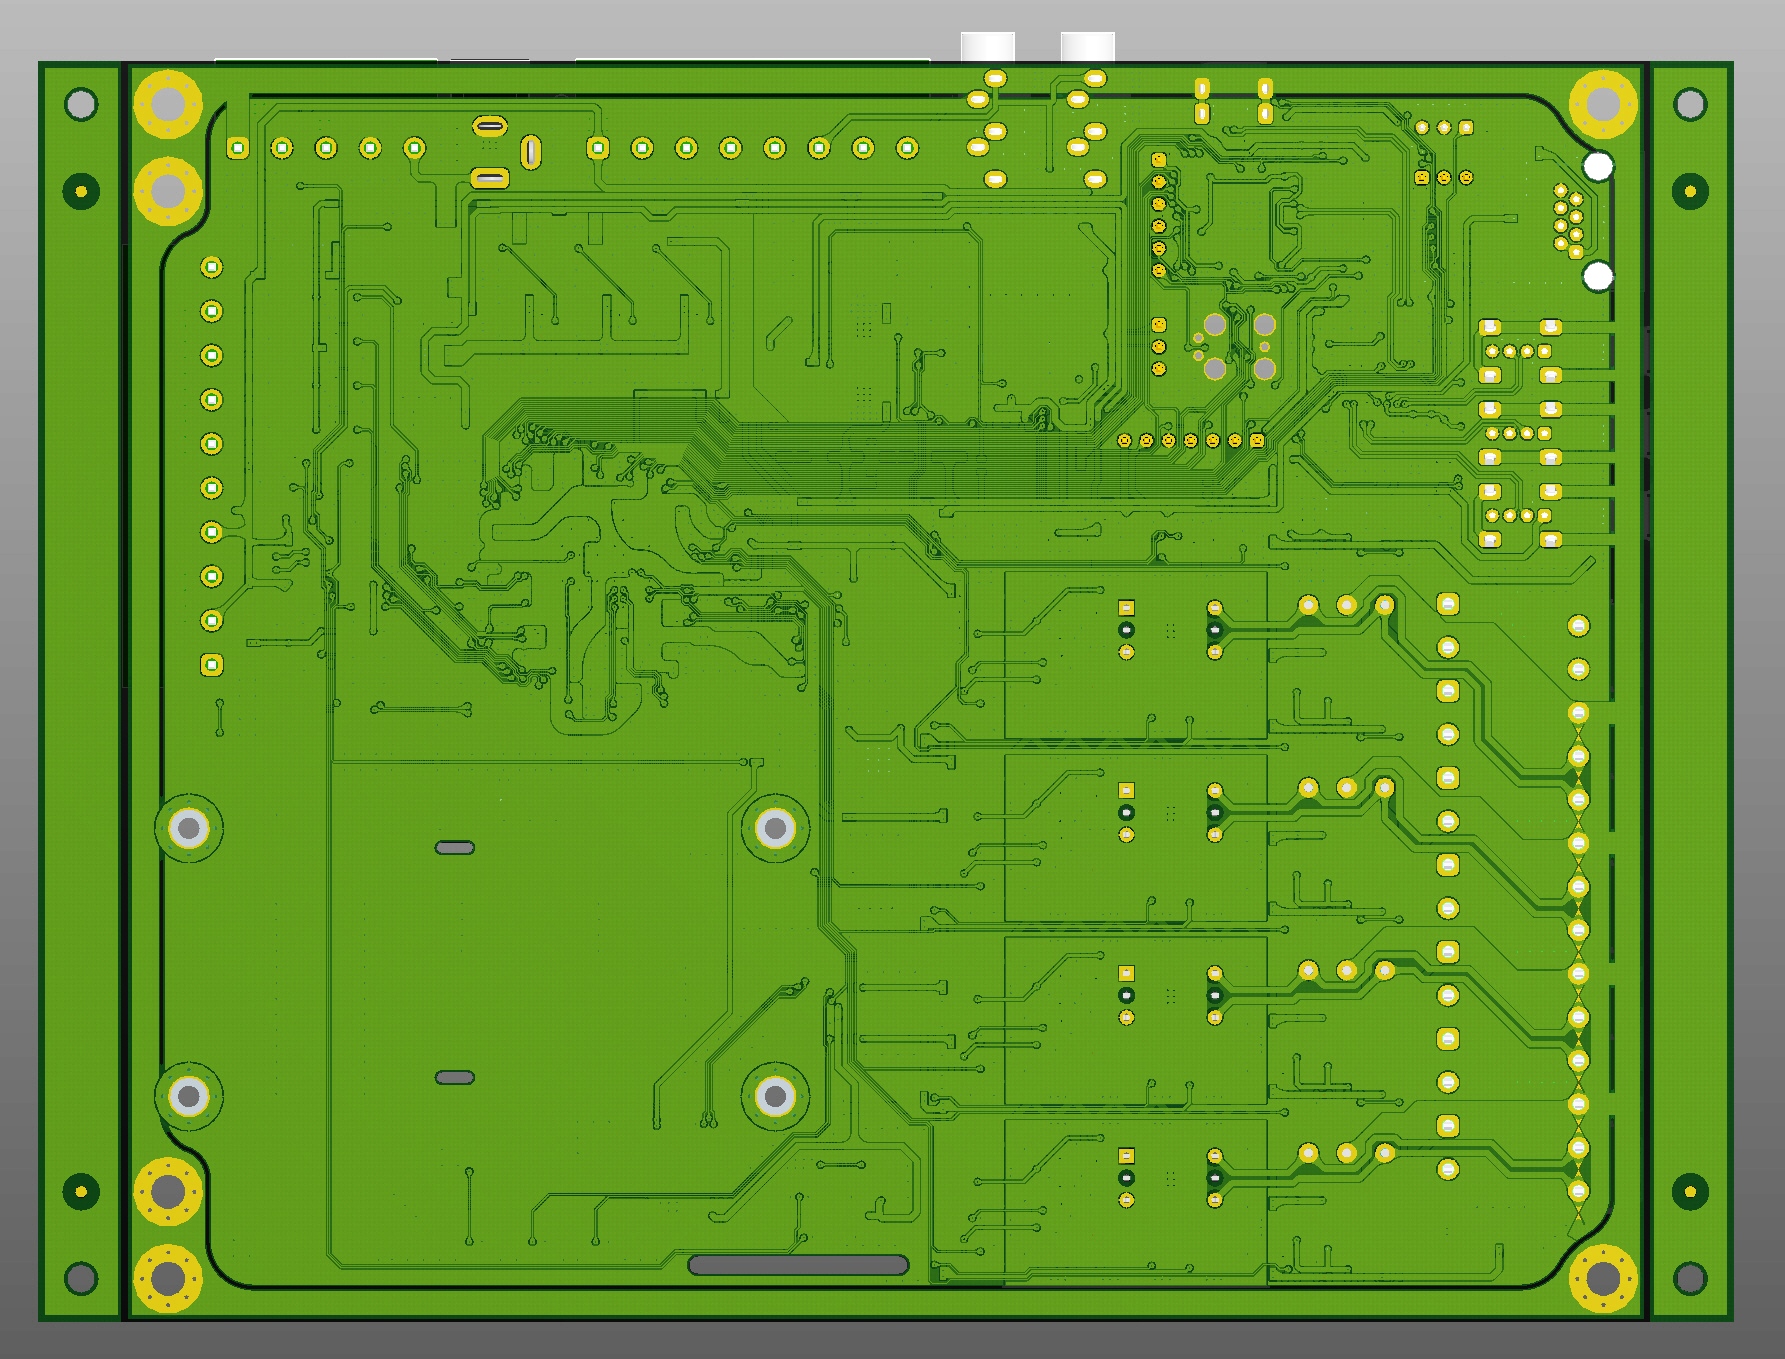Image resolution: width=1785 pixels, height=1359 pixels.
Task: Click the lower dark fiducial dot on the right rail
Action: [1690, 1191]
